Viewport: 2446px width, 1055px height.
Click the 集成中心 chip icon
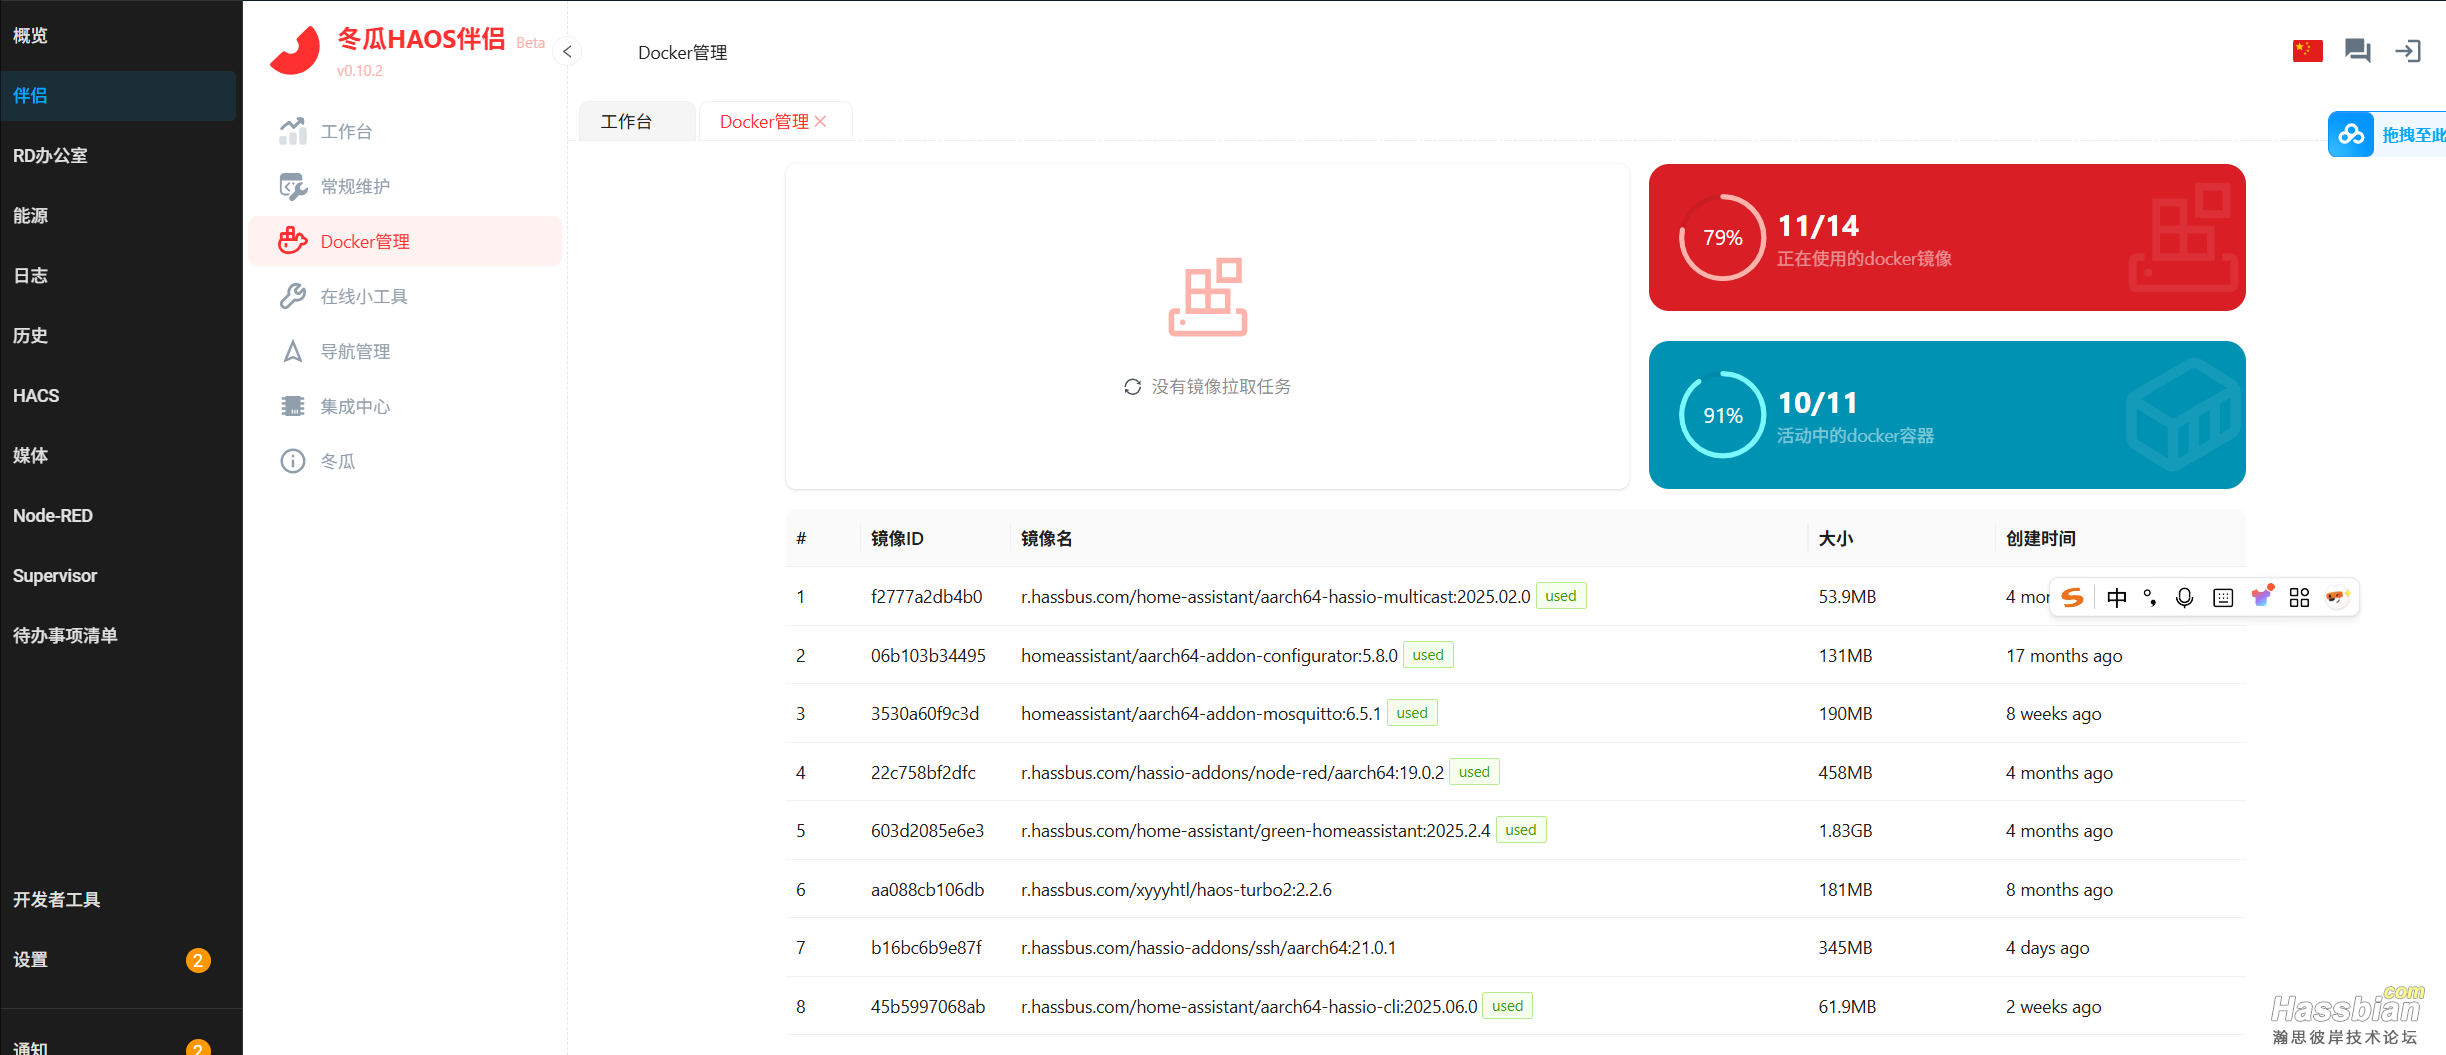[292, 406]
